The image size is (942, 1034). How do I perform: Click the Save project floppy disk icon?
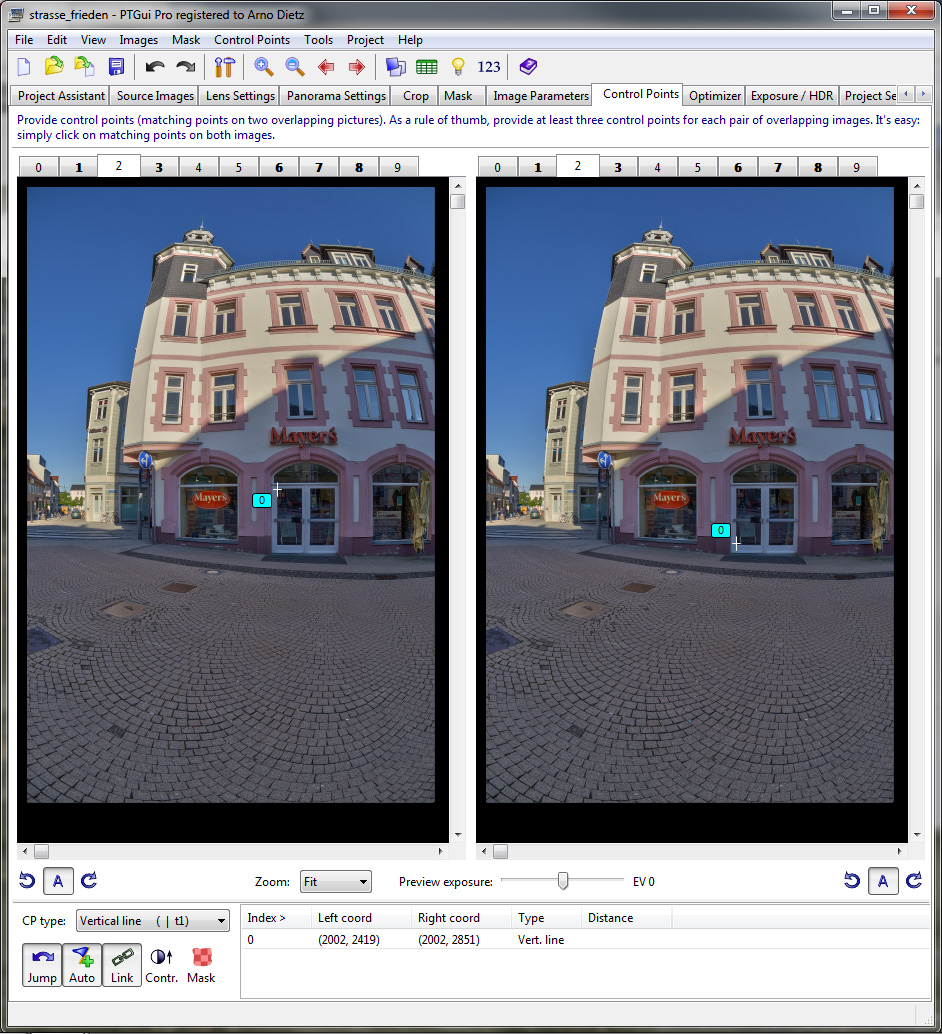[116, 67]
